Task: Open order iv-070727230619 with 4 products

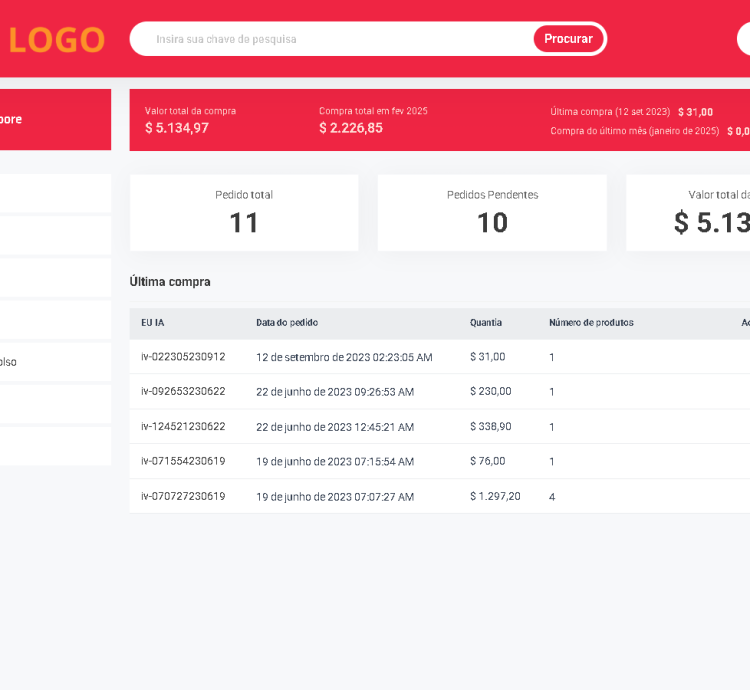Action: (x=183, y=497)
